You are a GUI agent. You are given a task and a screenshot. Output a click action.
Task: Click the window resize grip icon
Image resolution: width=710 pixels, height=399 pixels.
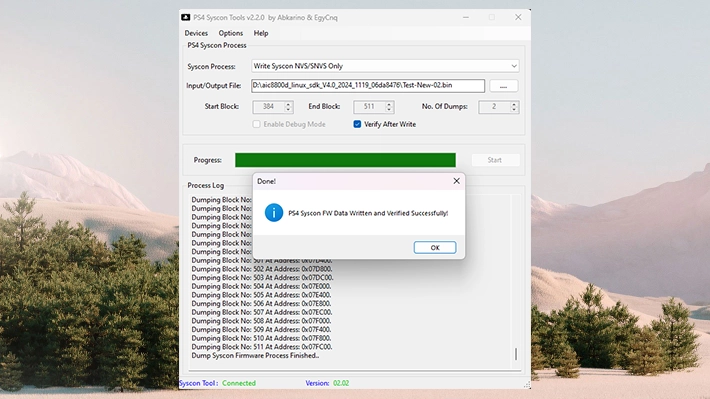pos(527,385)
